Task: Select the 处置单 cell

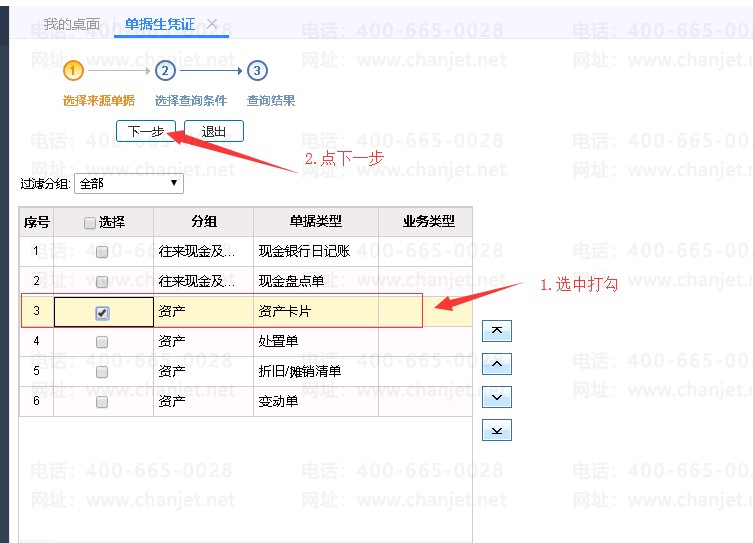Action: point(316,341)
